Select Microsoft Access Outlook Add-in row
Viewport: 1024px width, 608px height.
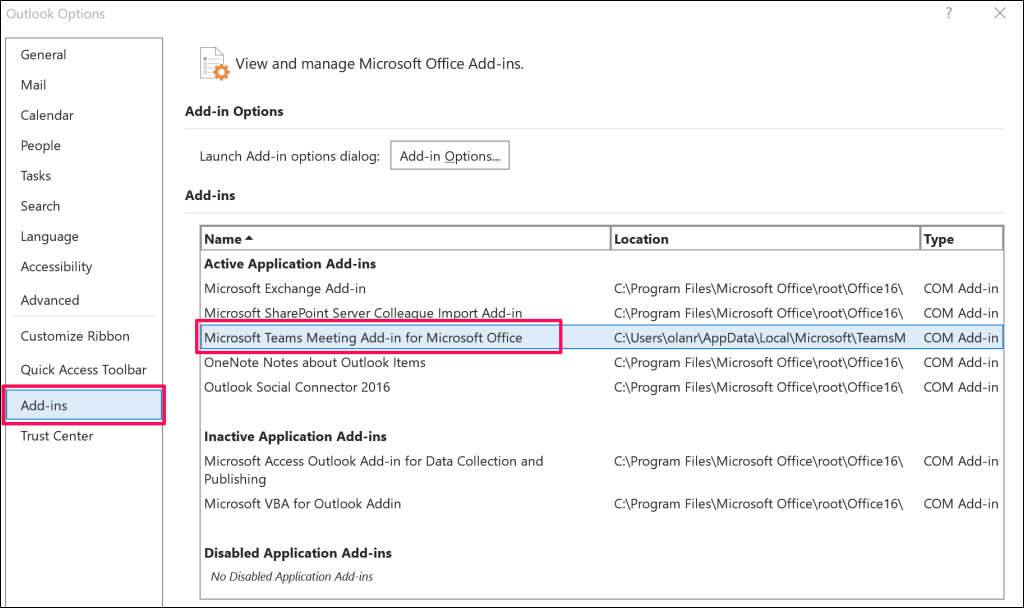[601, 470]
